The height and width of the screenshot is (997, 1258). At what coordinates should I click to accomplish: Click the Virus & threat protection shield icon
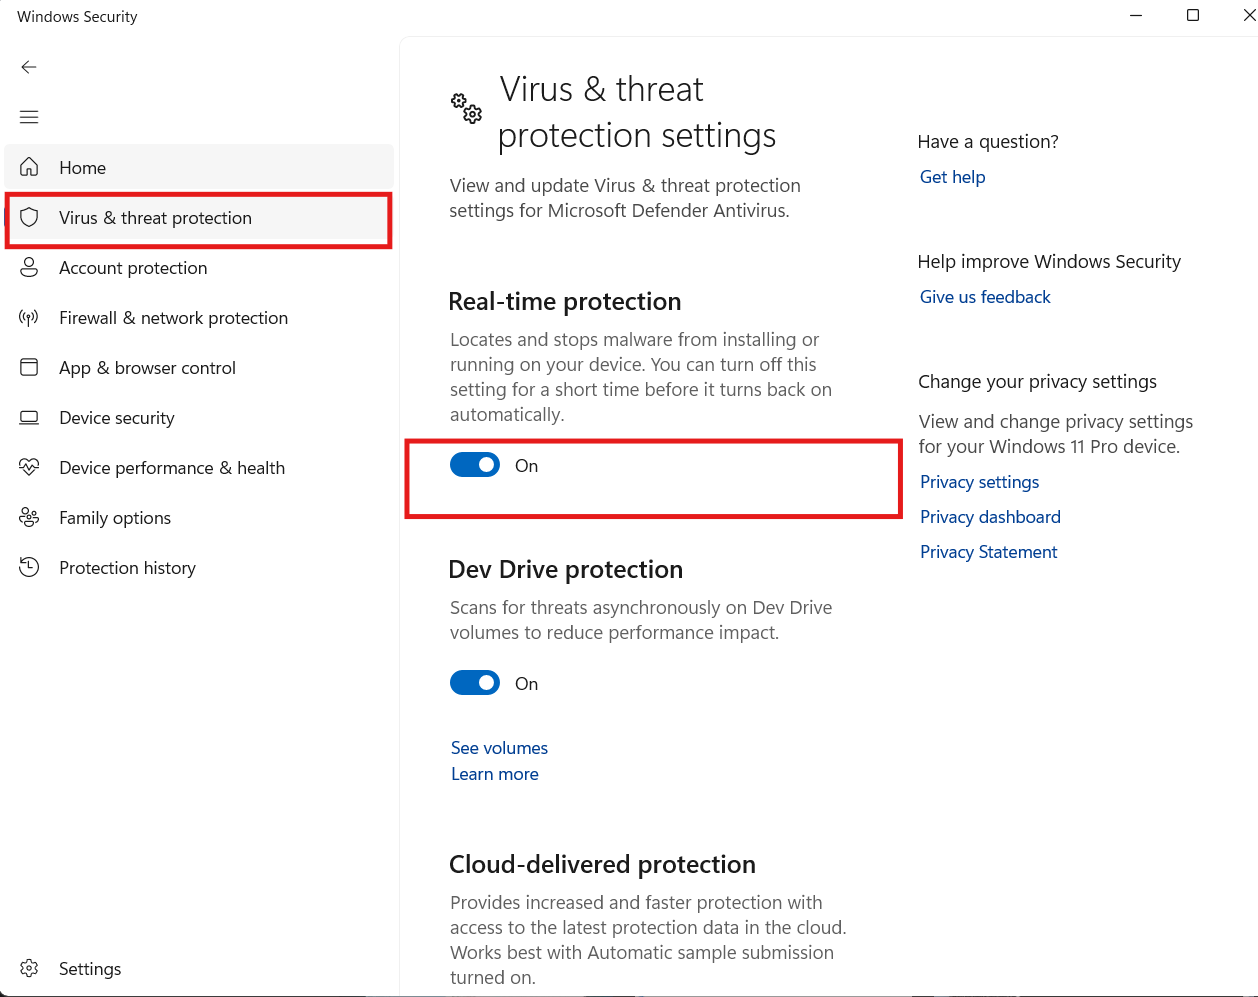pyautogui.click(x=30, y=218)
